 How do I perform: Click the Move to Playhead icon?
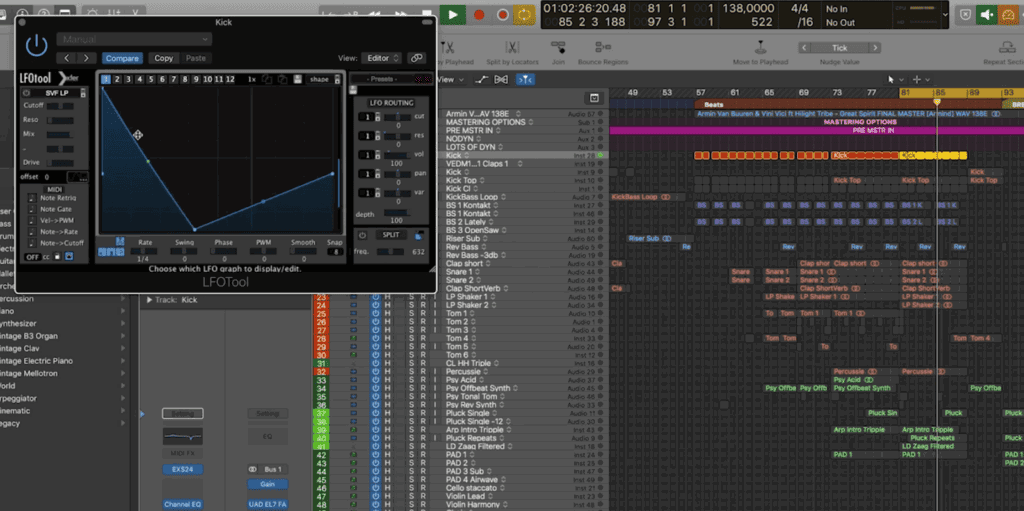click(x=760, y=48)
